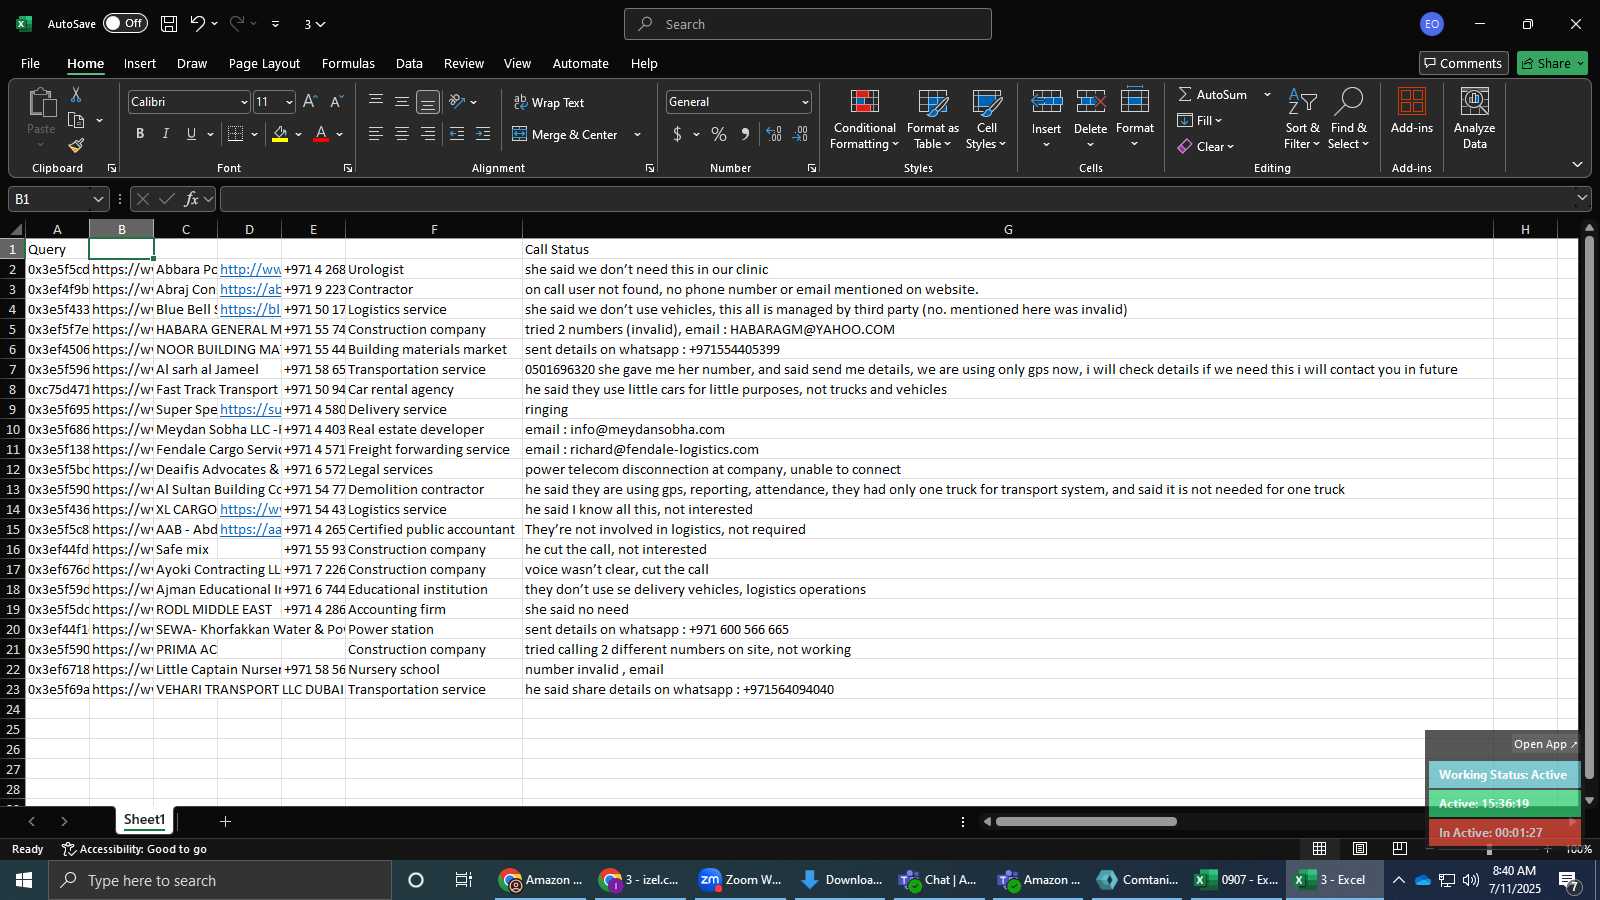The height and width of the screenshot is (900, 1600).
Task: Select the Call Status header cell
Action: tap(1008, 249)
